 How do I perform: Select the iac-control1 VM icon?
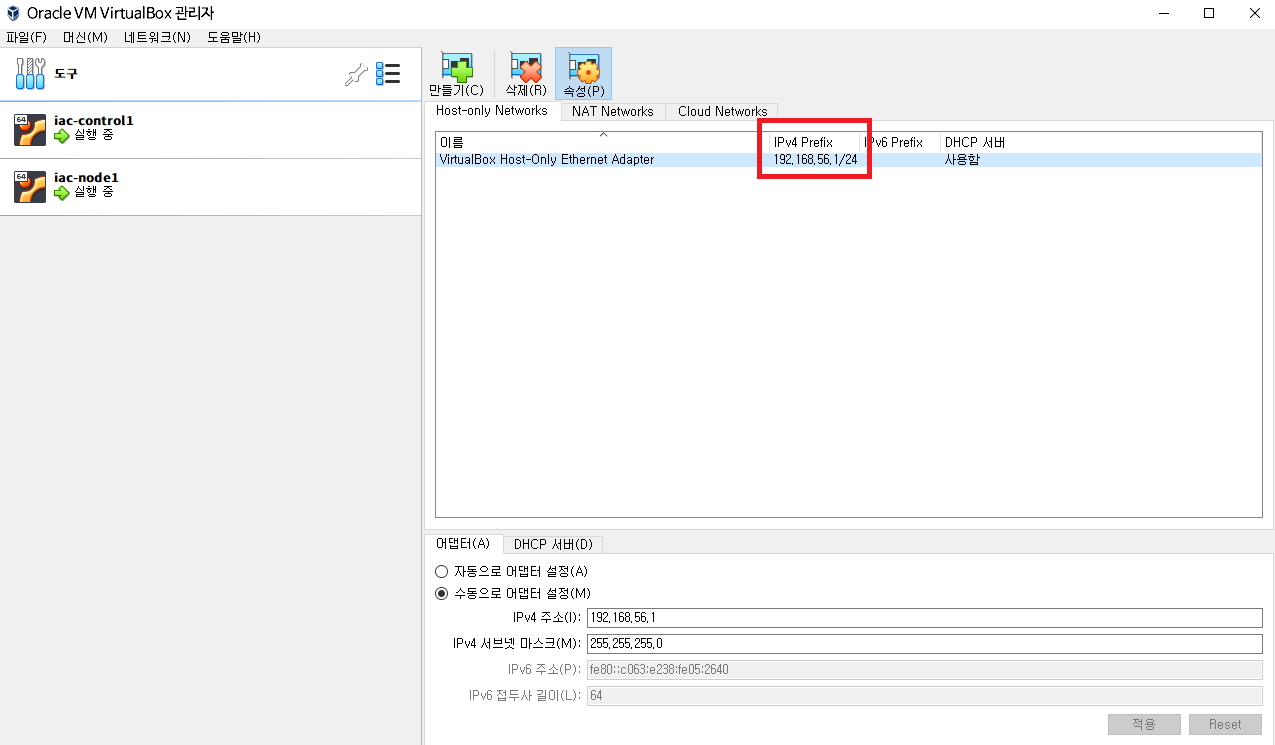point(30,130)
